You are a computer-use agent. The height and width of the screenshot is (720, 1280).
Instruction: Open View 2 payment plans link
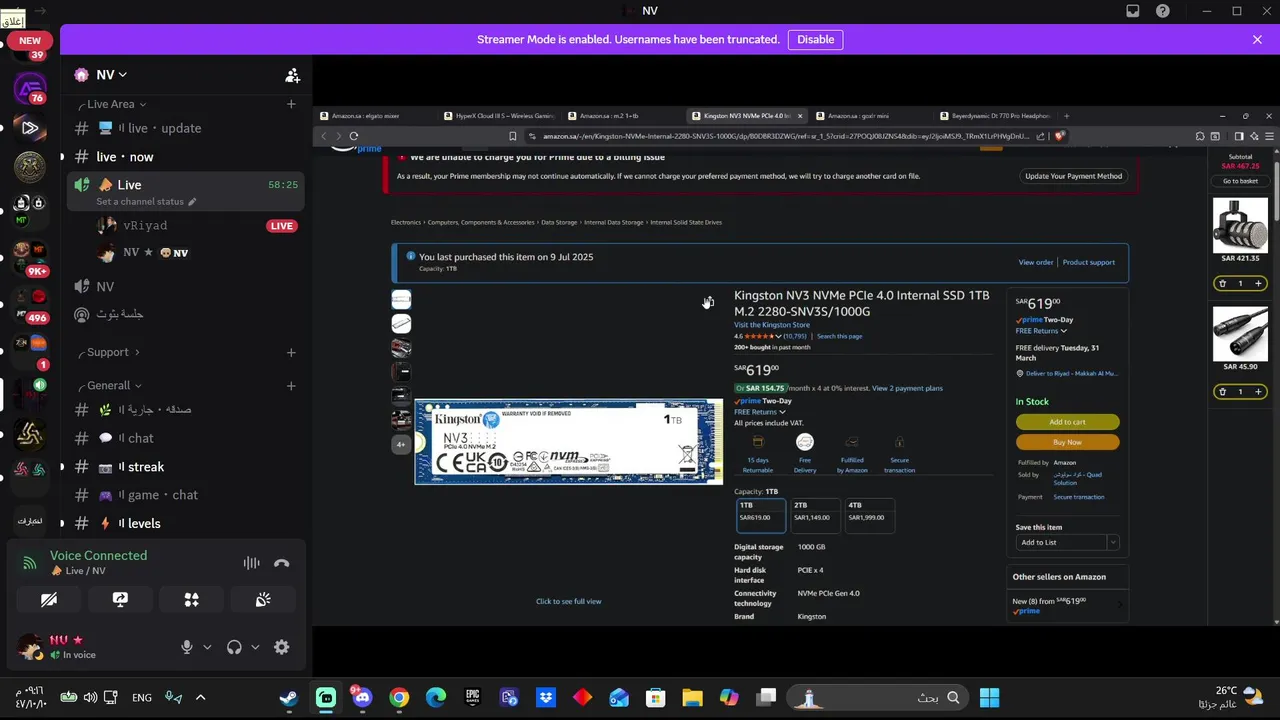click(x=907, y=388)
